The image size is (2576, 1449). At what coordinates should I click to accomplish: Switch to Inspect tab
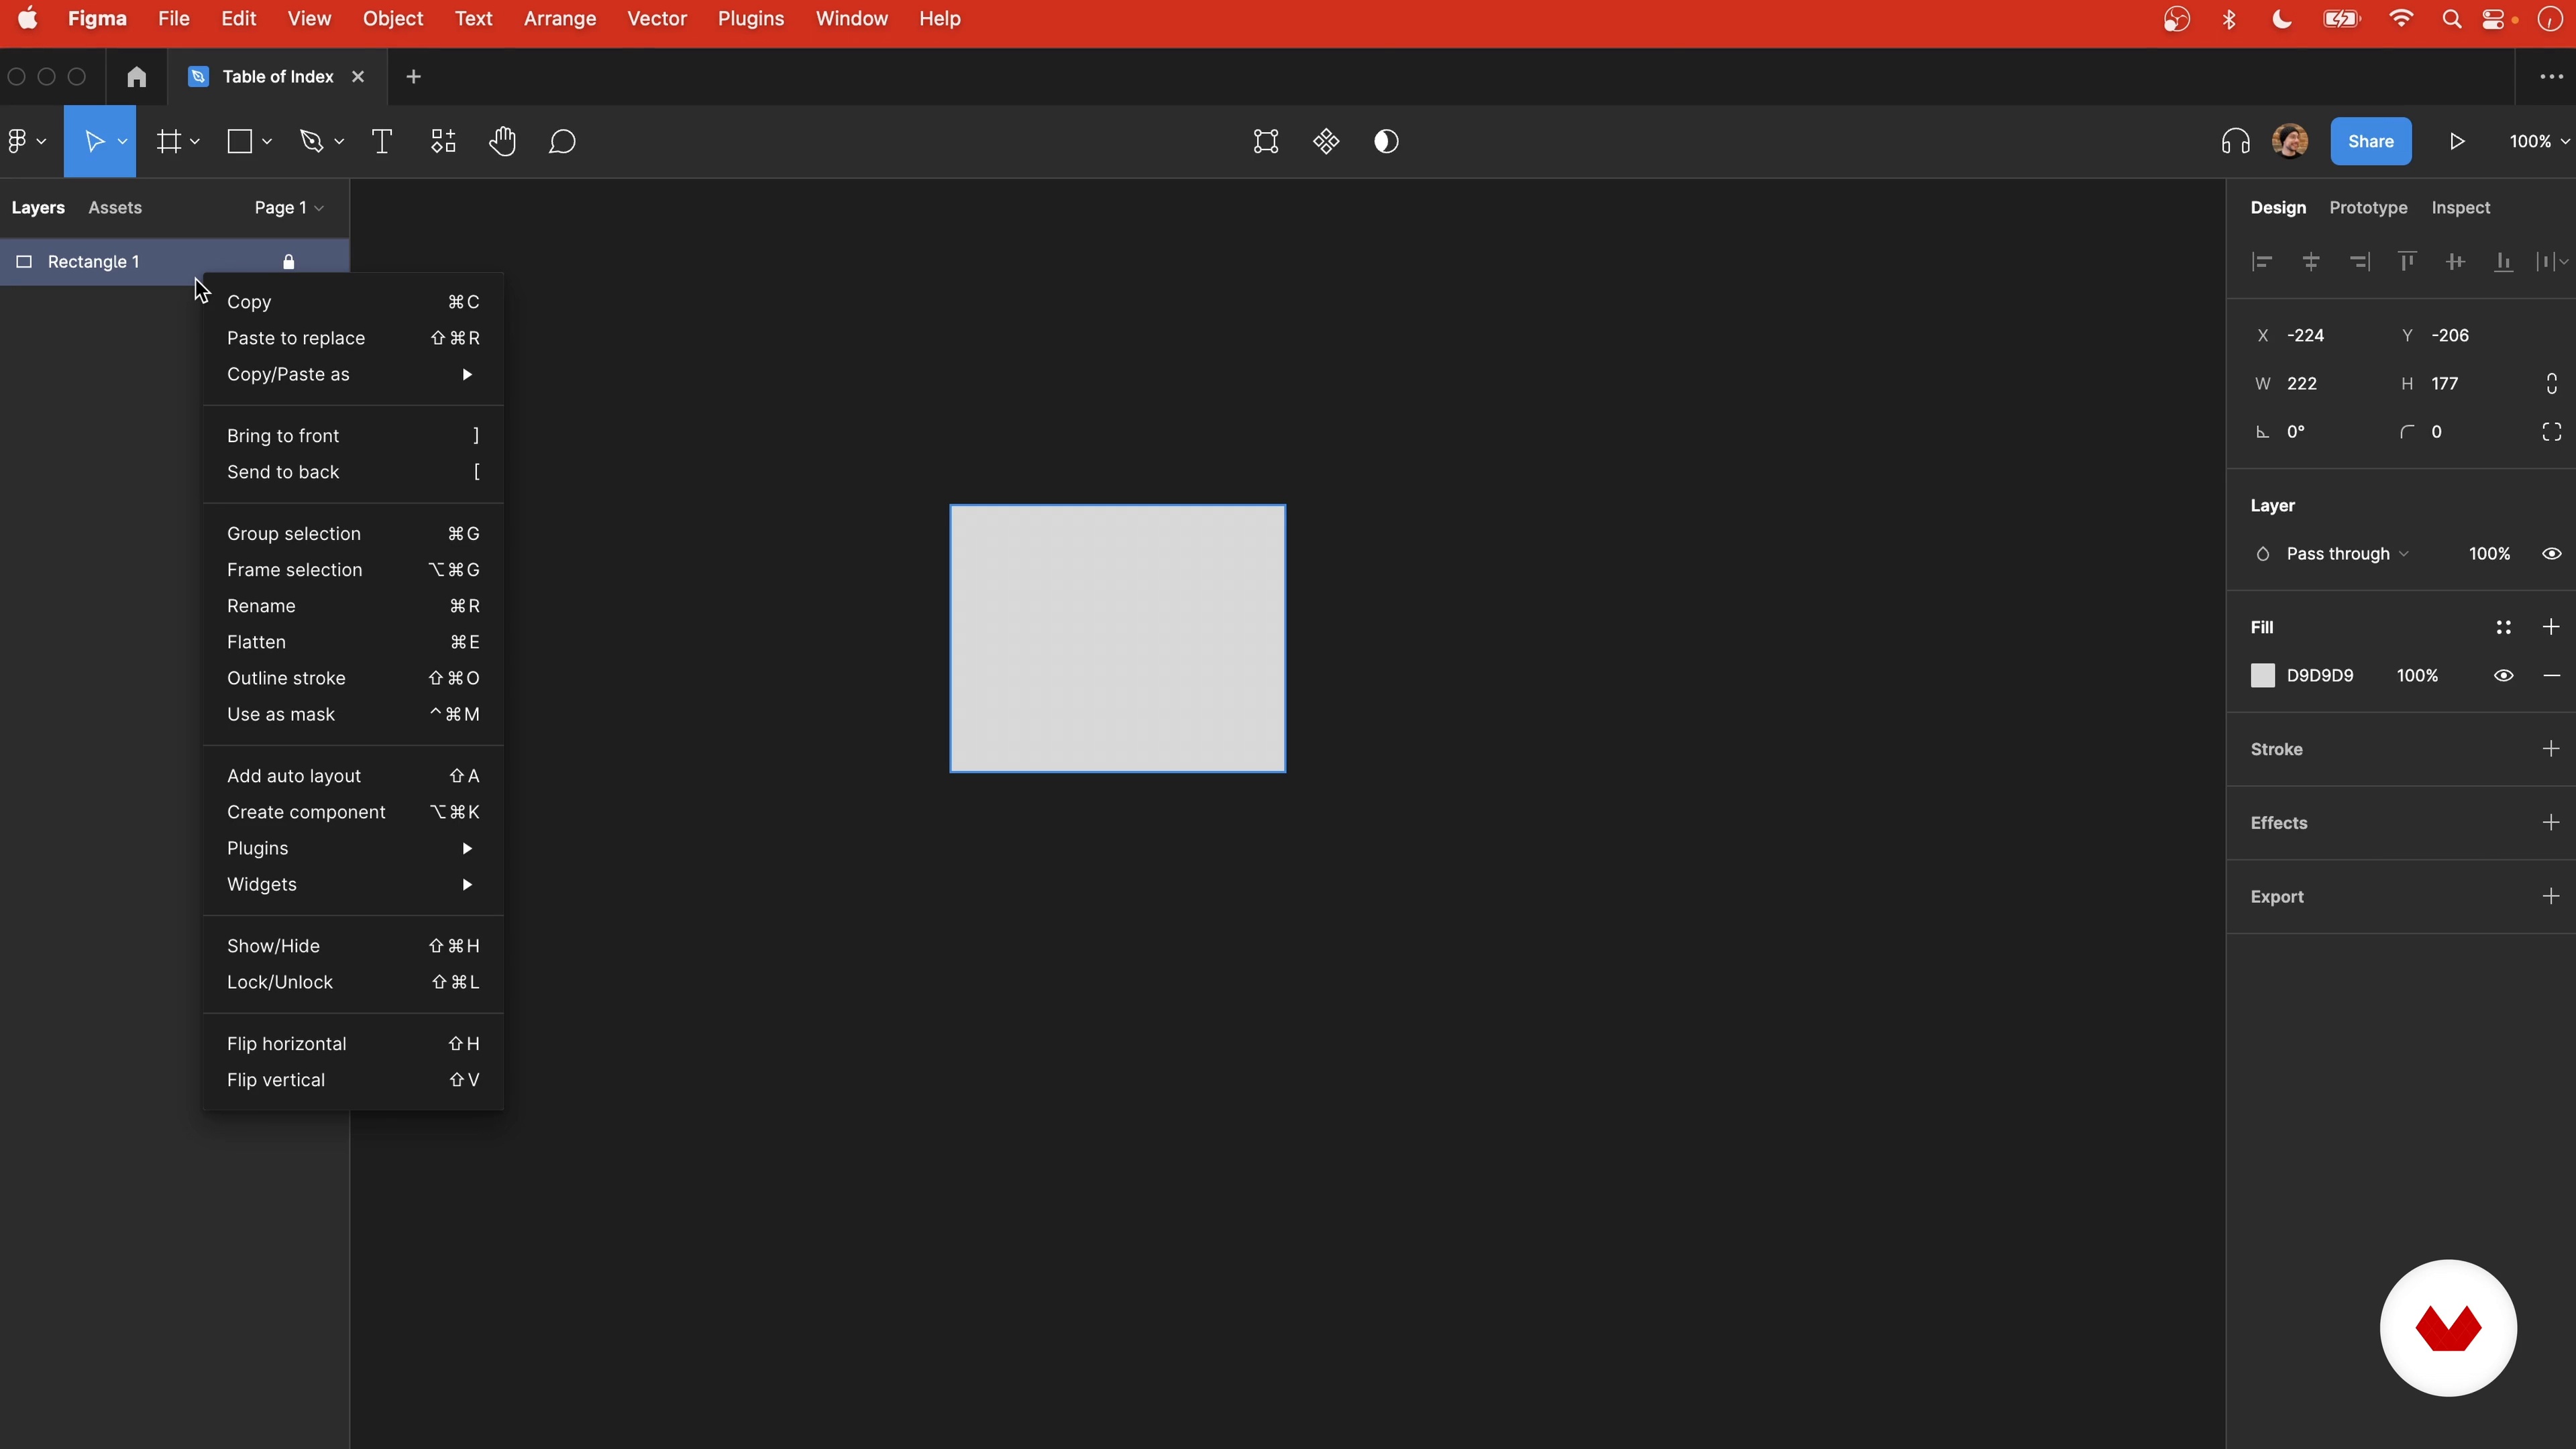pyautogui.click(x=2460, y=208)
